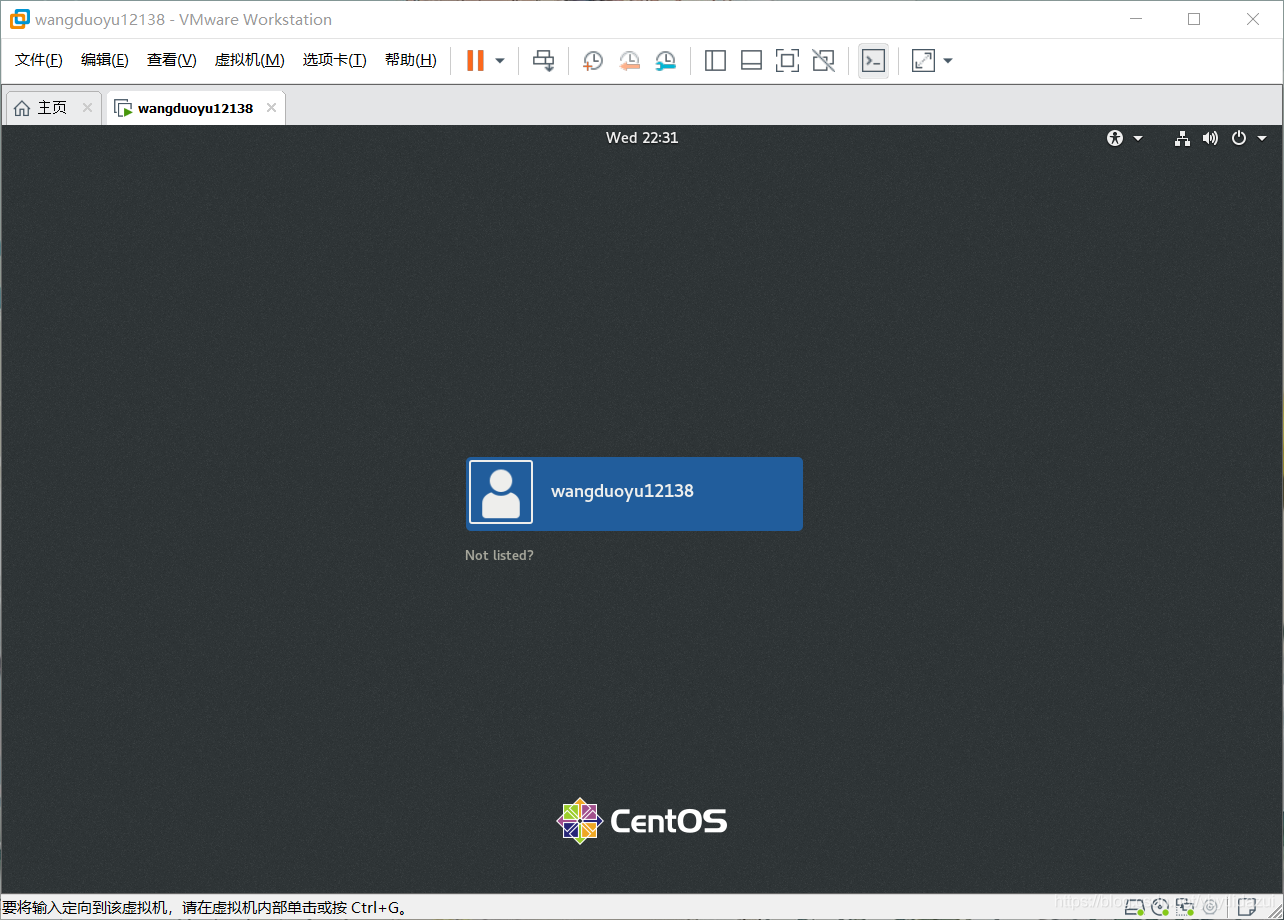1284x920 pixels.
Task: Close the 主页 tab
Action: pyautogui.click(x=87, y=108)
